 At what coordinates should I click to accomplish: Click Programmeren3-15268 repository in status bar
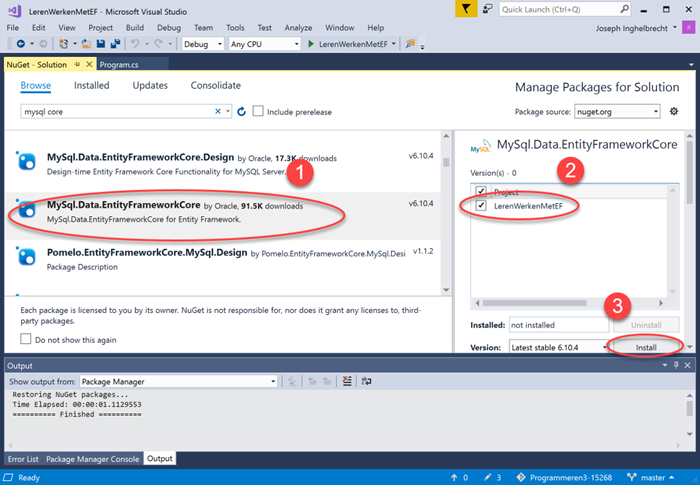tap(564, 477)
